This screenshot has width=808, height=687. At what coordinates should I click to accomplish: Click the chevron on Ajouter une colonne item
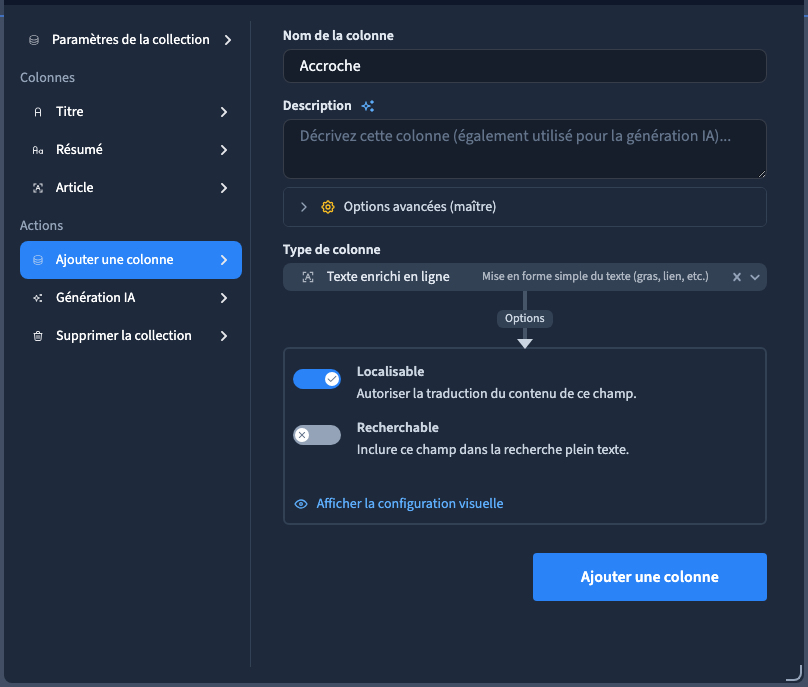pos(224,260)
